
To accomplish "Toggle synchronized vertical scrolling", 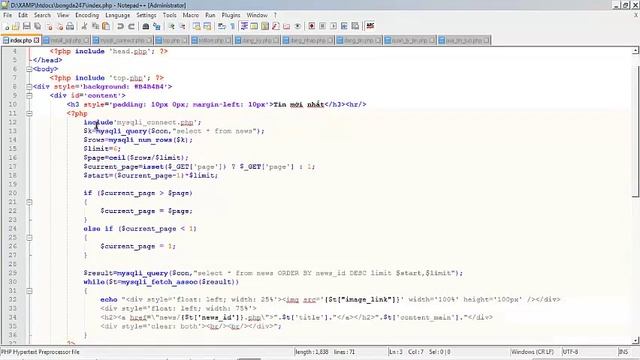I will click(197, 27).
